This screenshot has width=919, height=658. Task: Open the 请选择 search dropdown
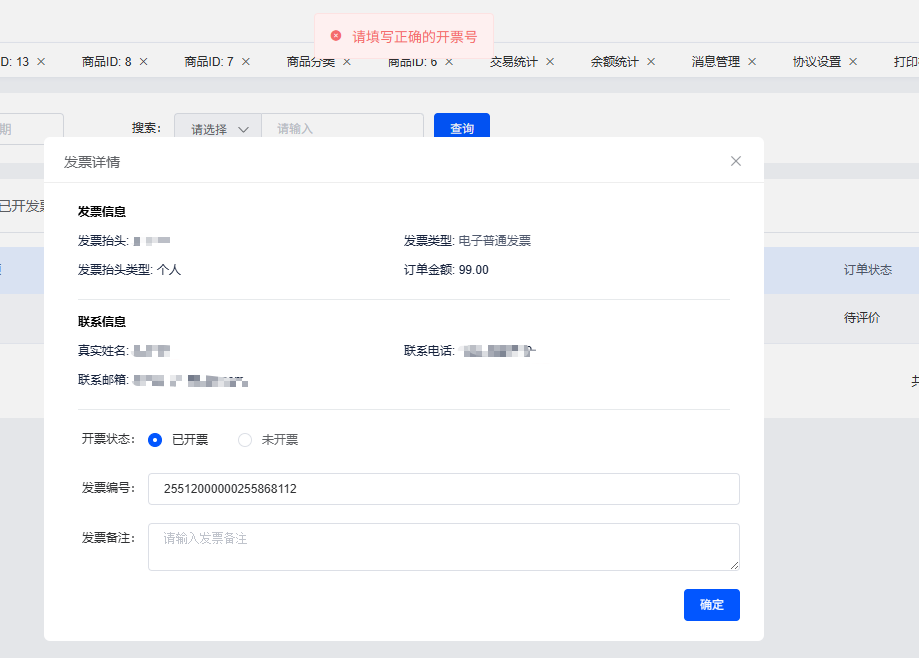[x=217, y=128]
